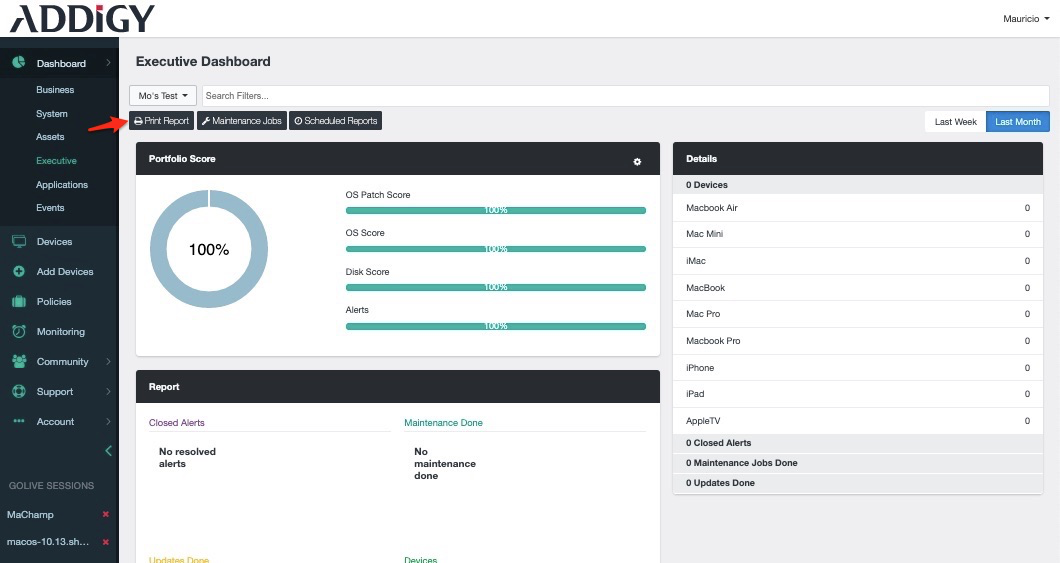The width and height of the screenshot is (1060, 563).
Task: Switch range to Last Month
Action: tap(1017, 122)
